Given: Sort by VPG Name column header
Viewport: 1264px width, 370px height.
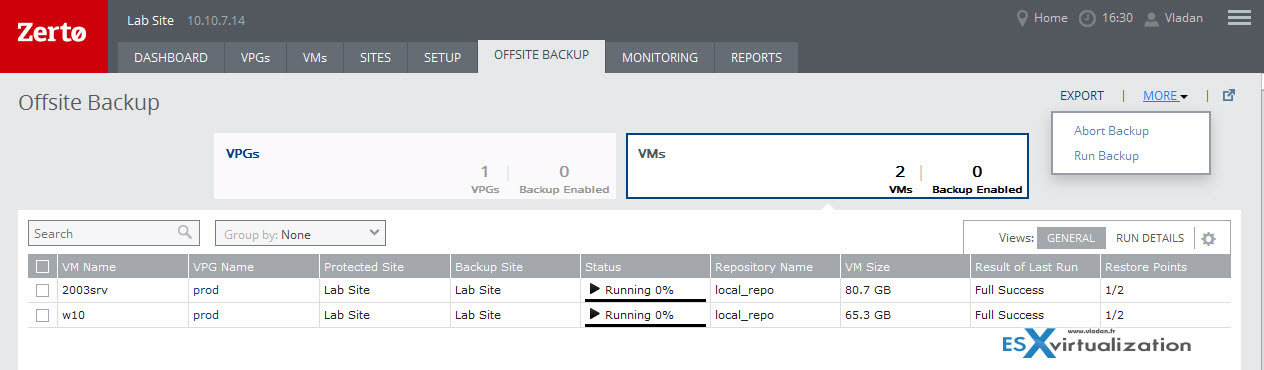Looking at the screenshot, I should tap(253, 267).
